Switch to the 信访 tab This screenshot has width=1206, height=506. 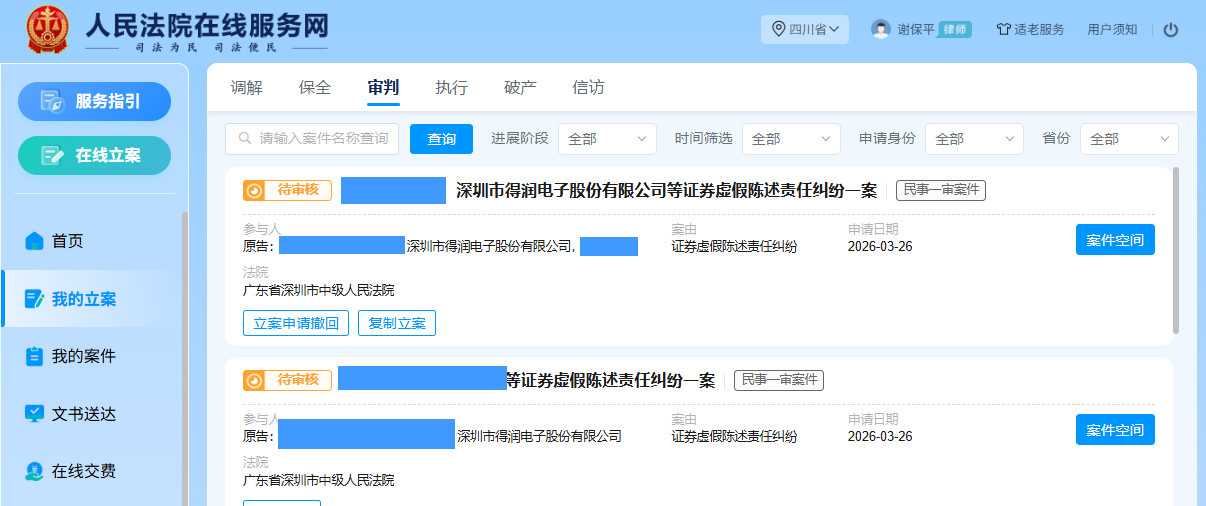pyautogui.click(x=588, y=87)
